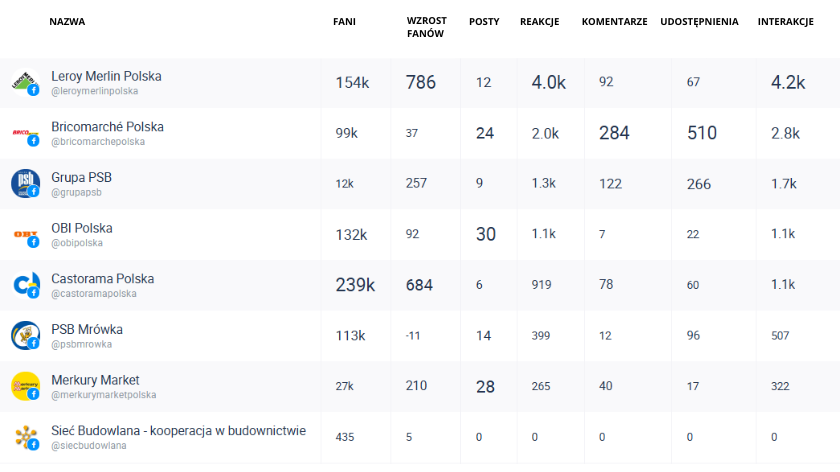Viewport: 840px width, 472px height.
Task: Open the Leroy Merlin Polska page link
Action: [x=106, y=76]
